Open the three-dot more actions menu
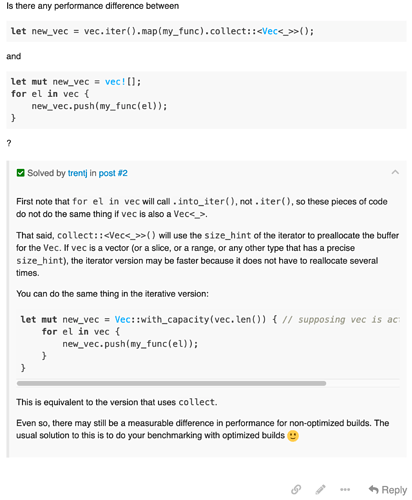Viewport: 412px width, 500px height. [345, 490]
